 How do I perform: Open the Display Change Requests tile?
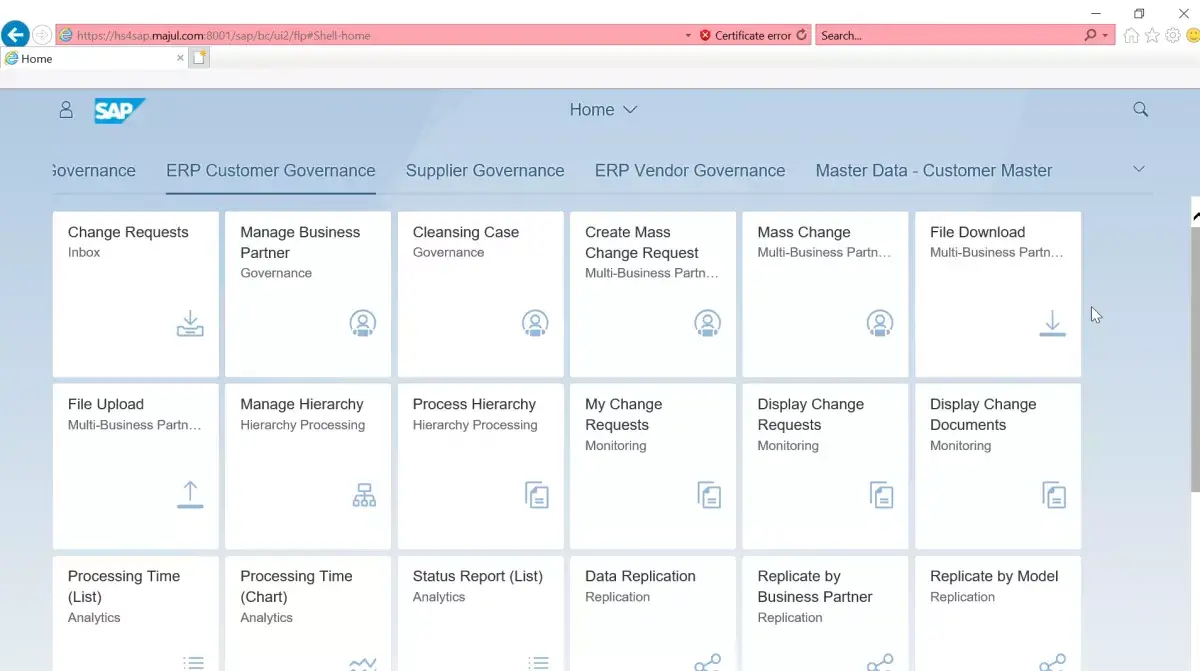point(825,466)
